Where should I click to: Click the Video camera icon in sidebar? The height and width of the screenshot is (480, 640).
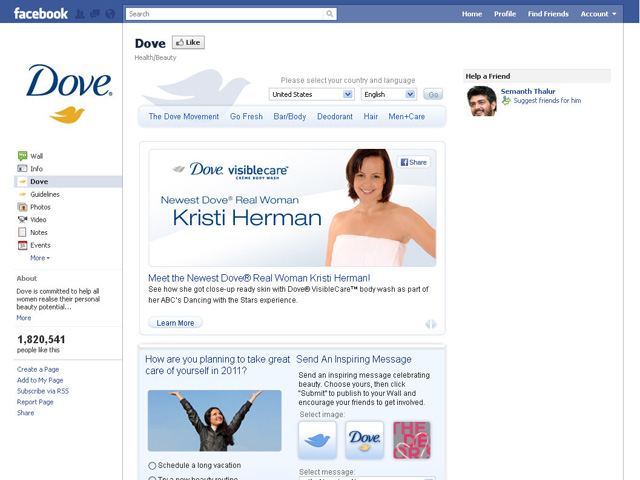22,220
